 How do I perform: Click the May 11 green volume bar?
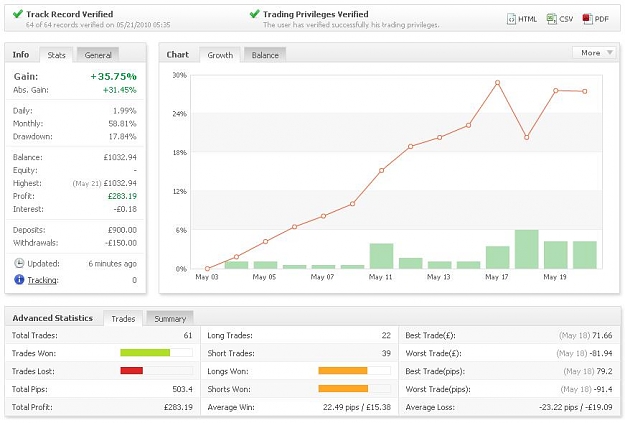click(x=381, y=256)
